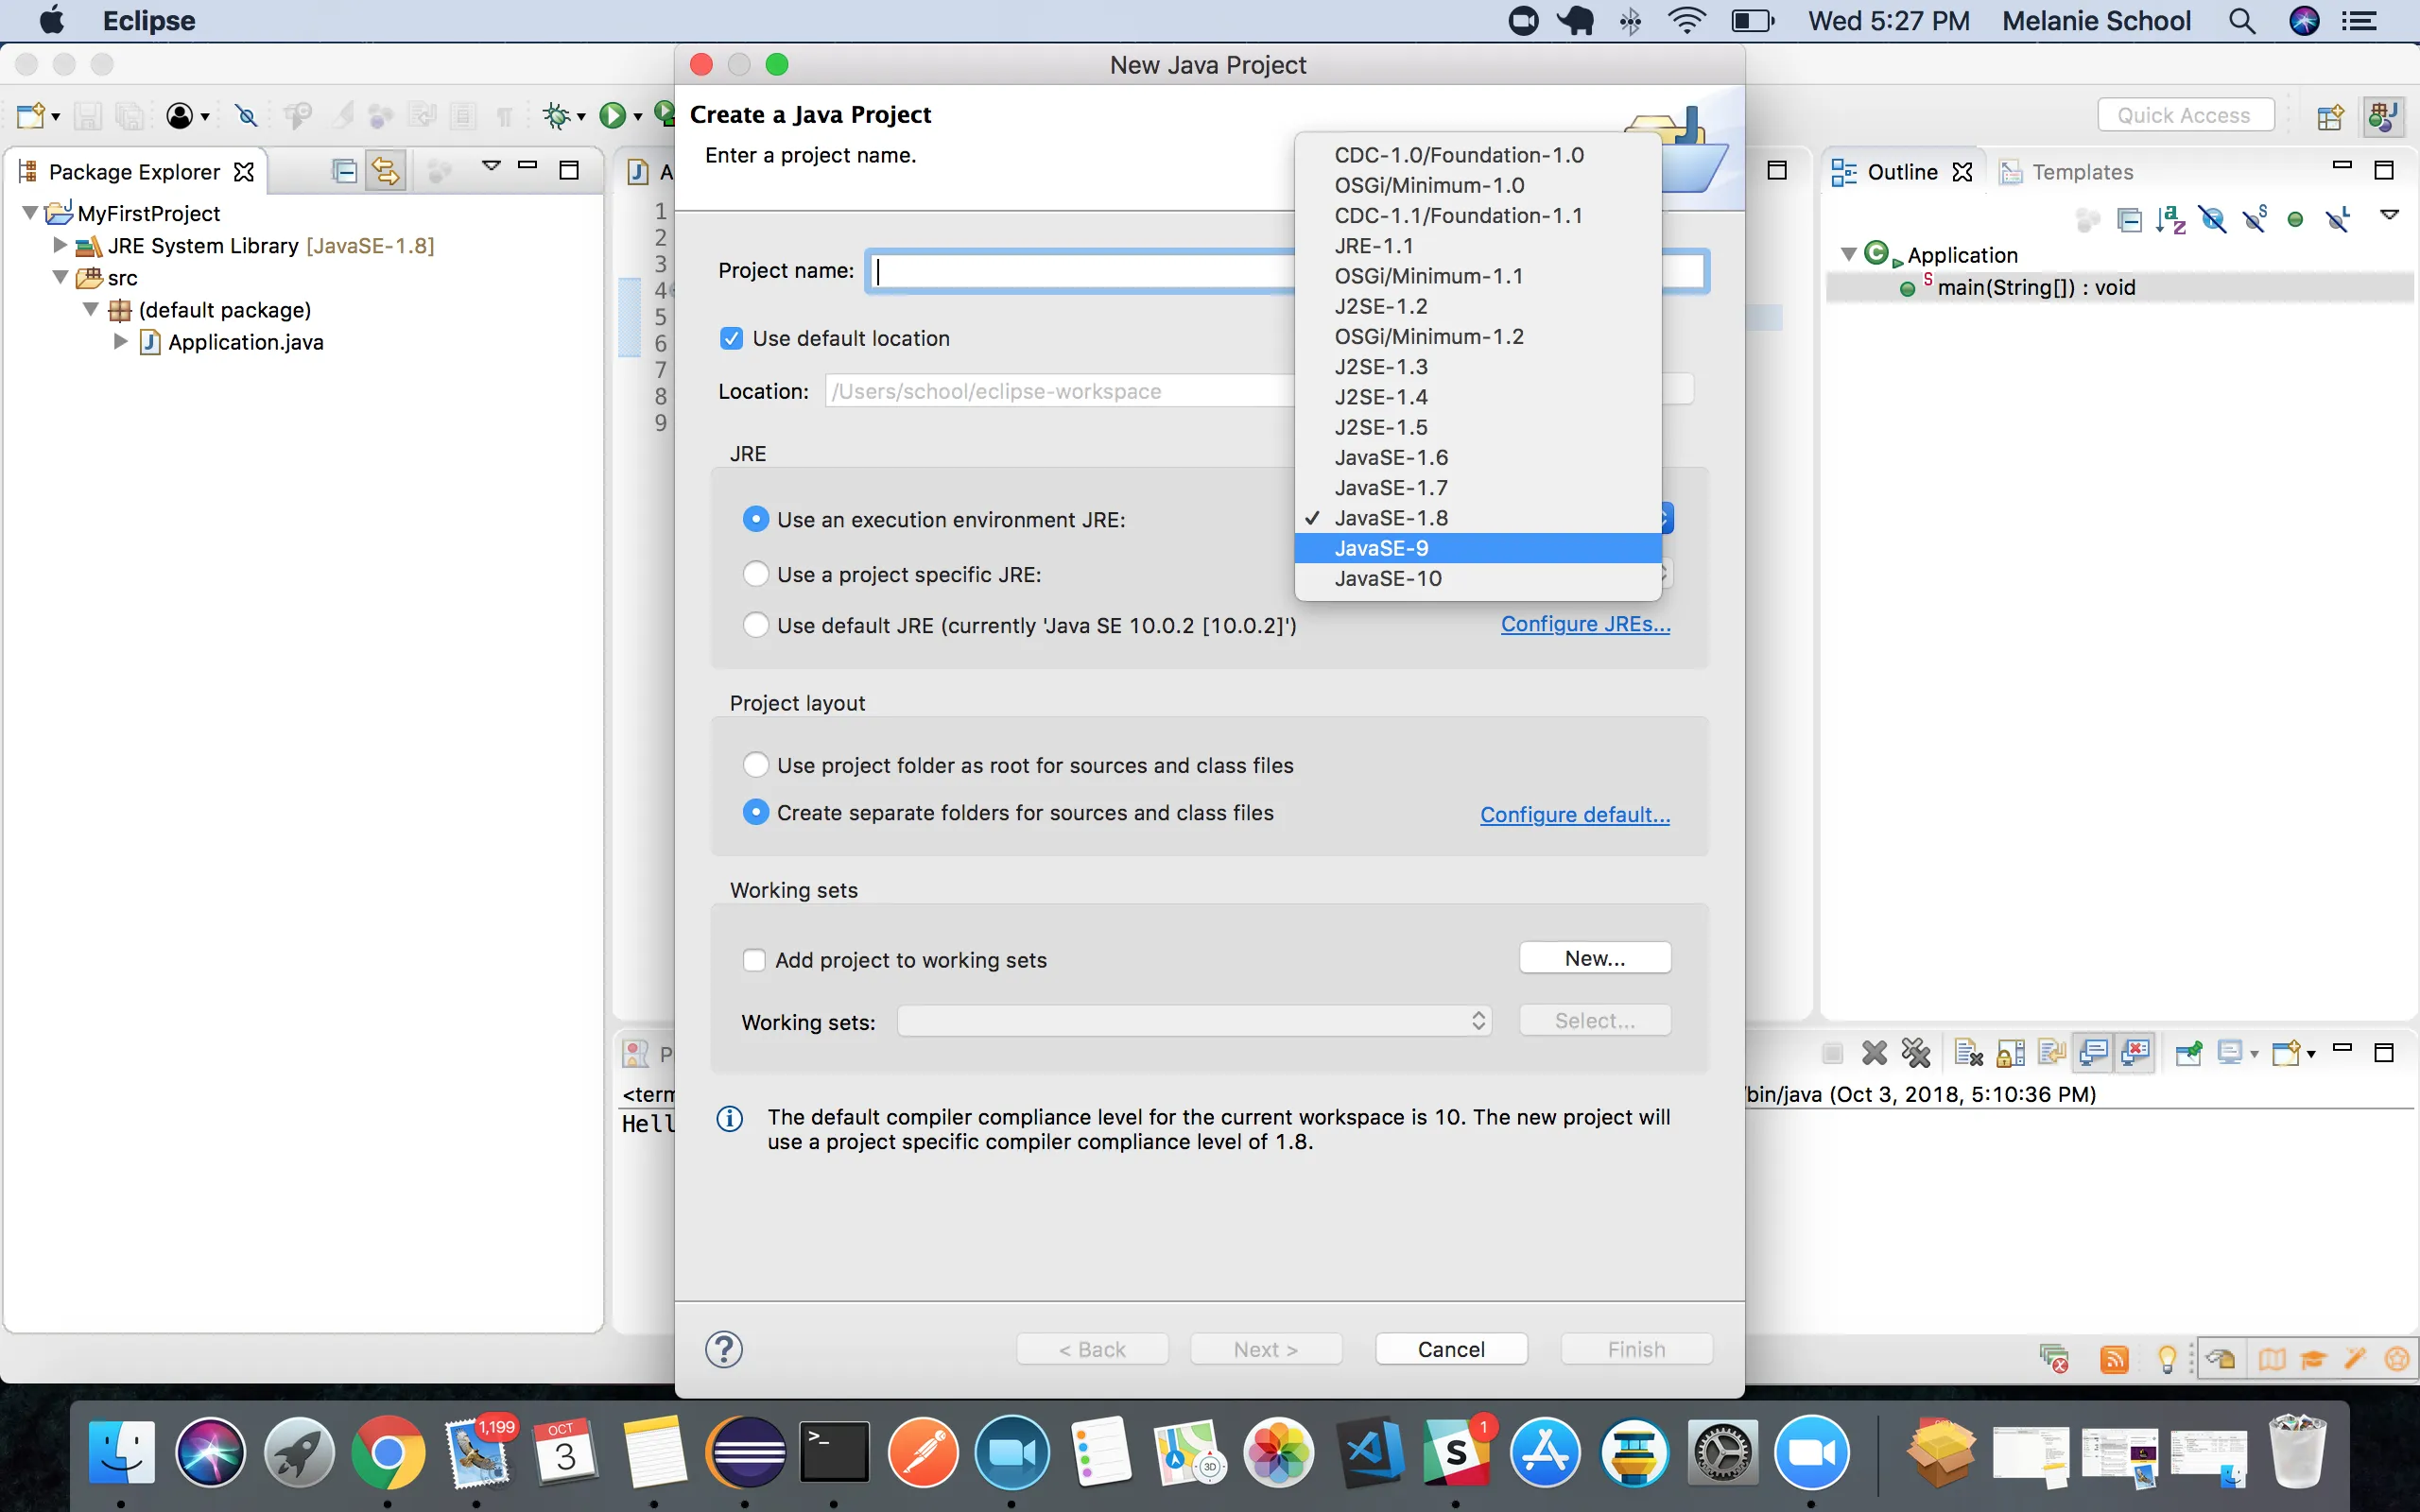Click the Sort alphabetically icon in Outline
The height and width of the screenshot is (1512, 2420).
2170,219
